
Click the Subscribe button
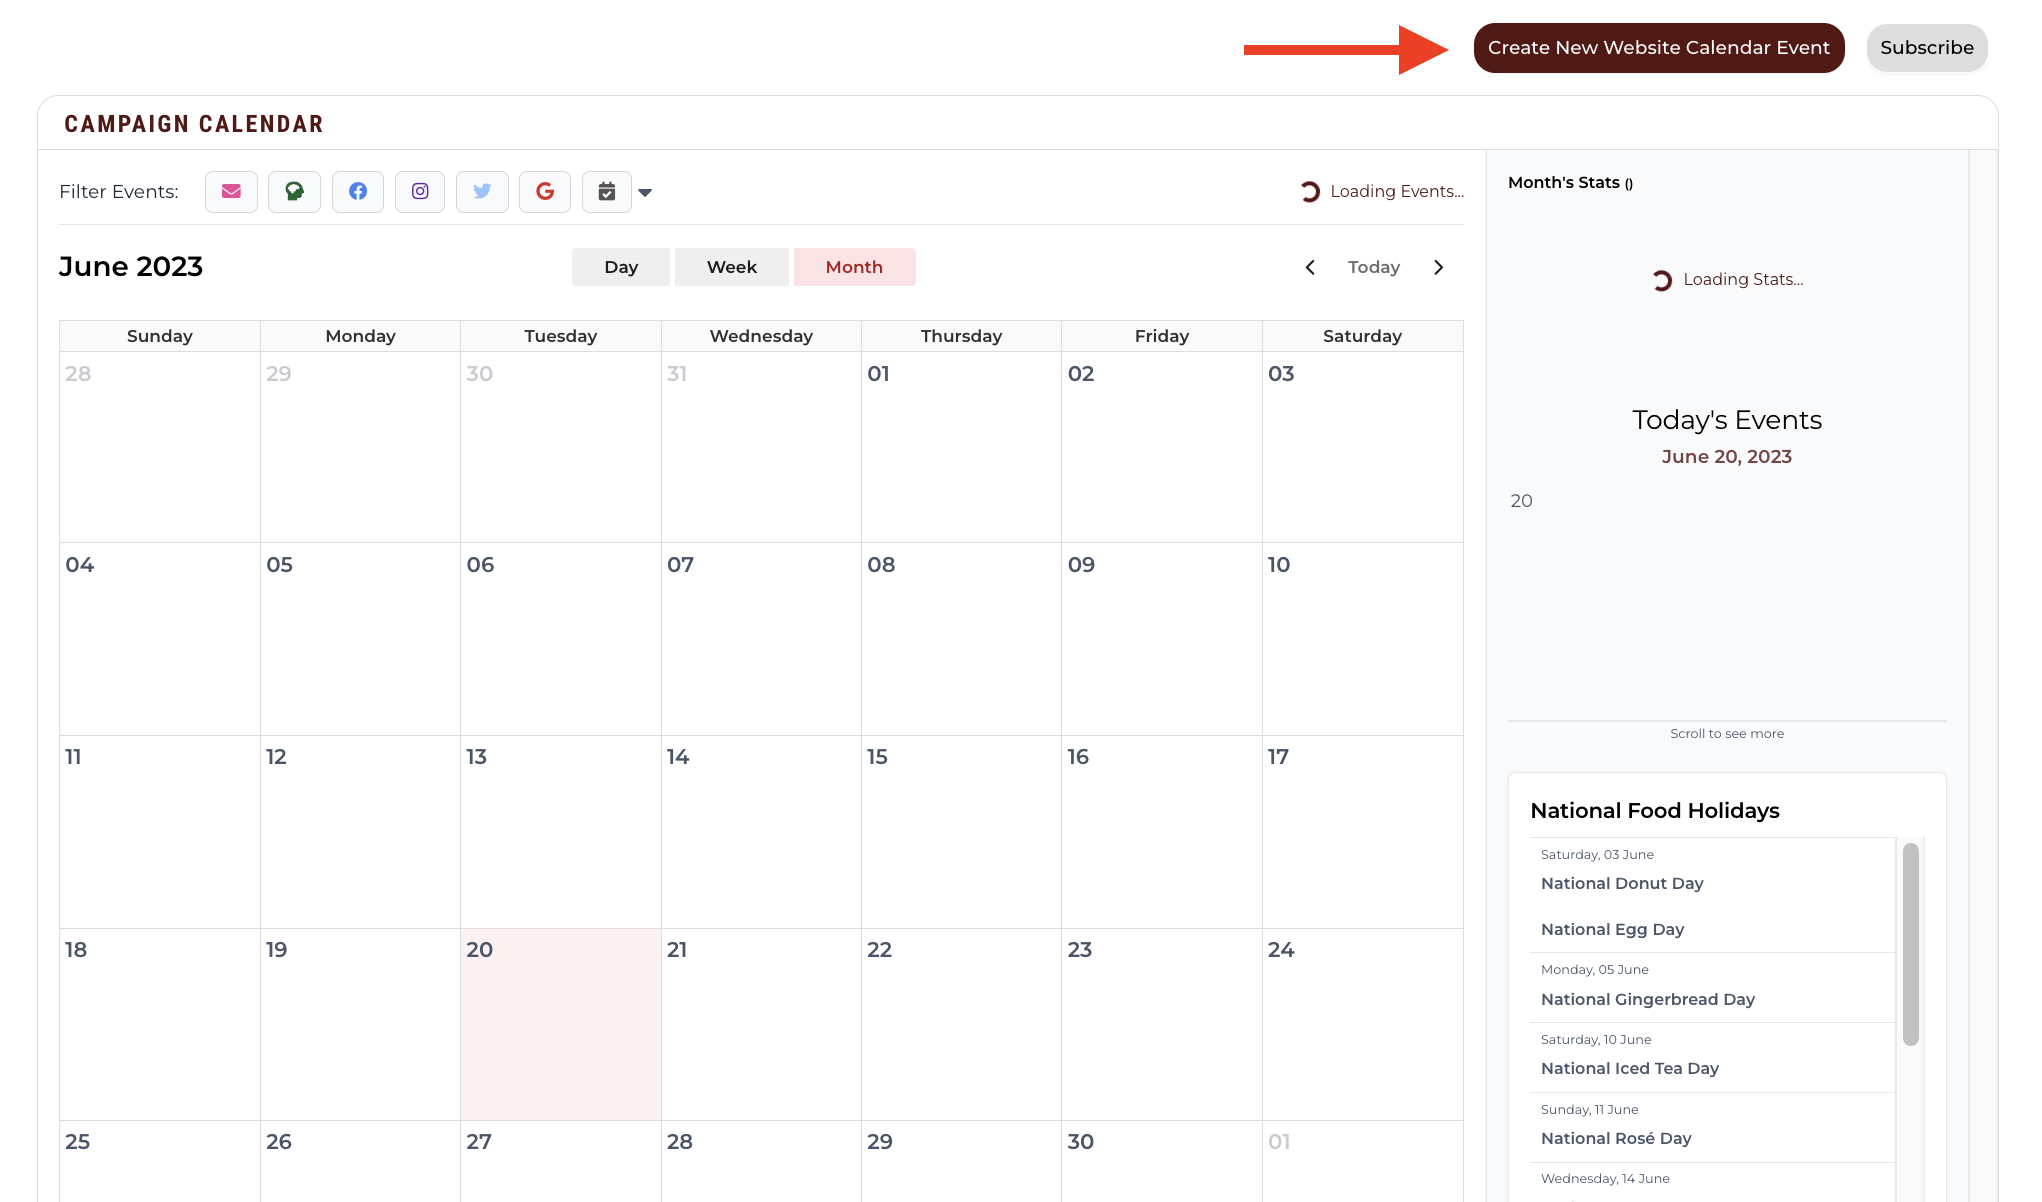(1926, 48)
